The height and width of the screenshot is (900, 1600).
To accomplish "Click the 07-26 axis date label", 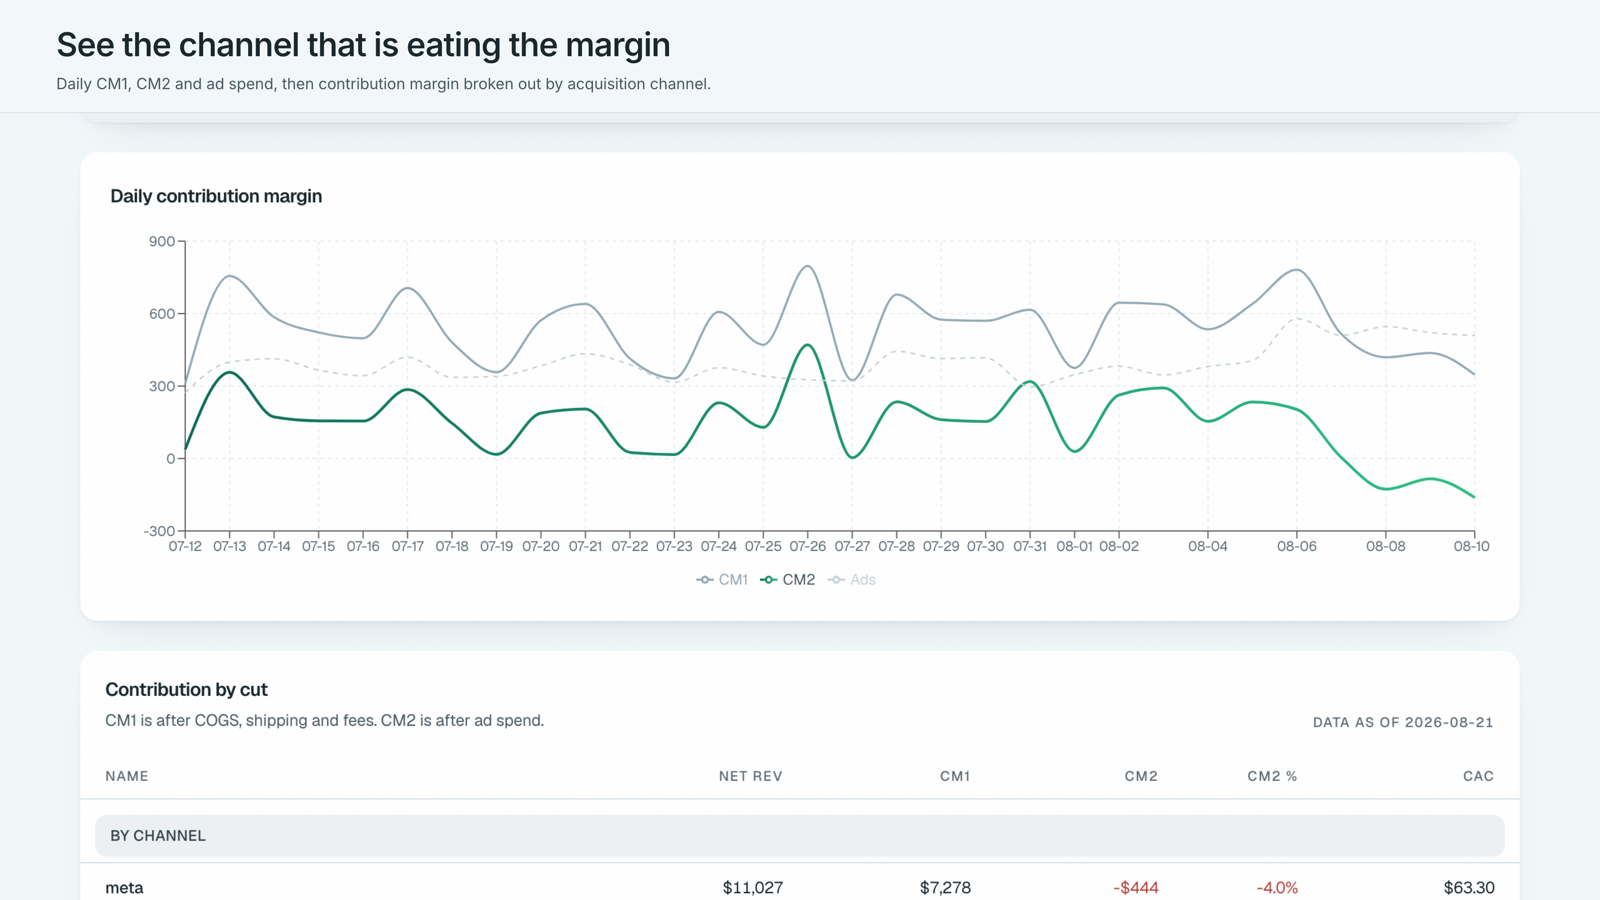I will (x=807, y=546).
